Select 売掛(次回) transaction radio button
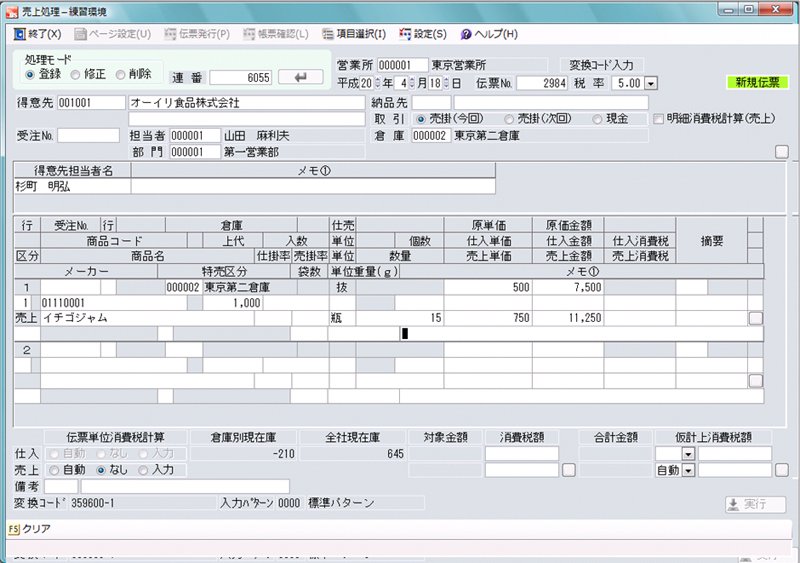 [x=509, y=119]
